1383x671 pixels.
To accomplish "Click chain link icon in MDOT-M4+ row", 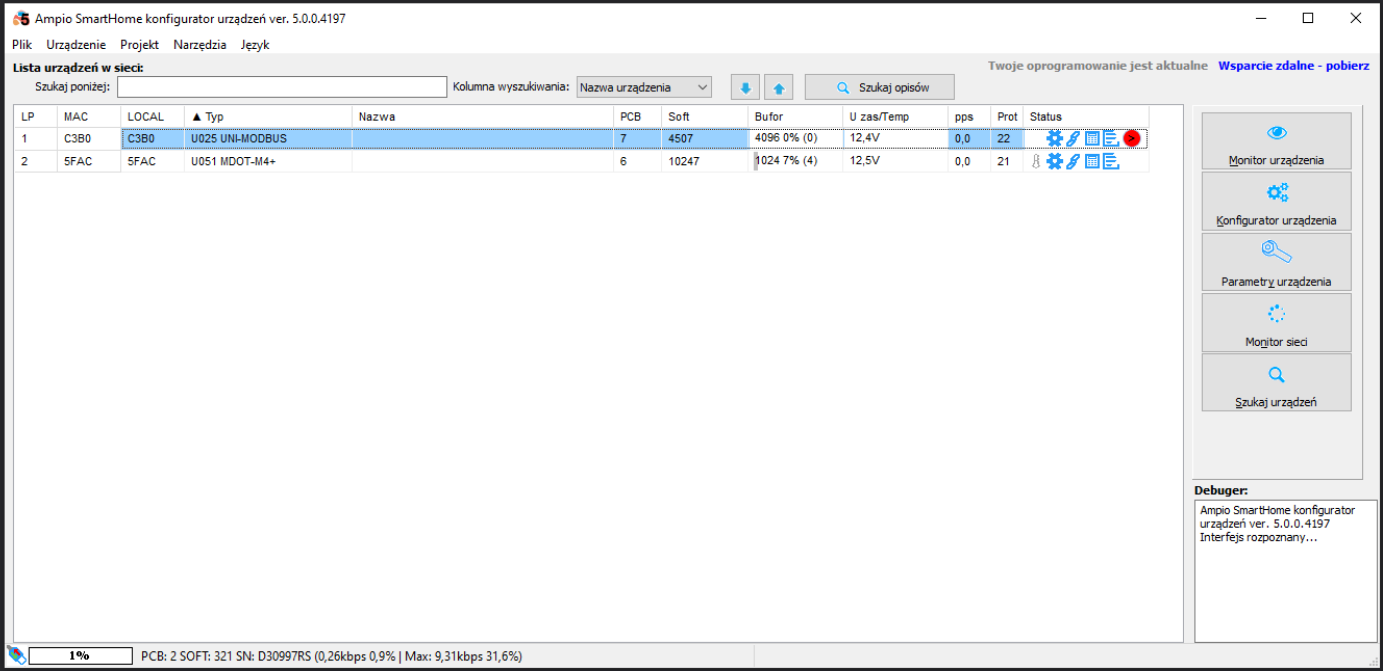I will point(1073,161).
